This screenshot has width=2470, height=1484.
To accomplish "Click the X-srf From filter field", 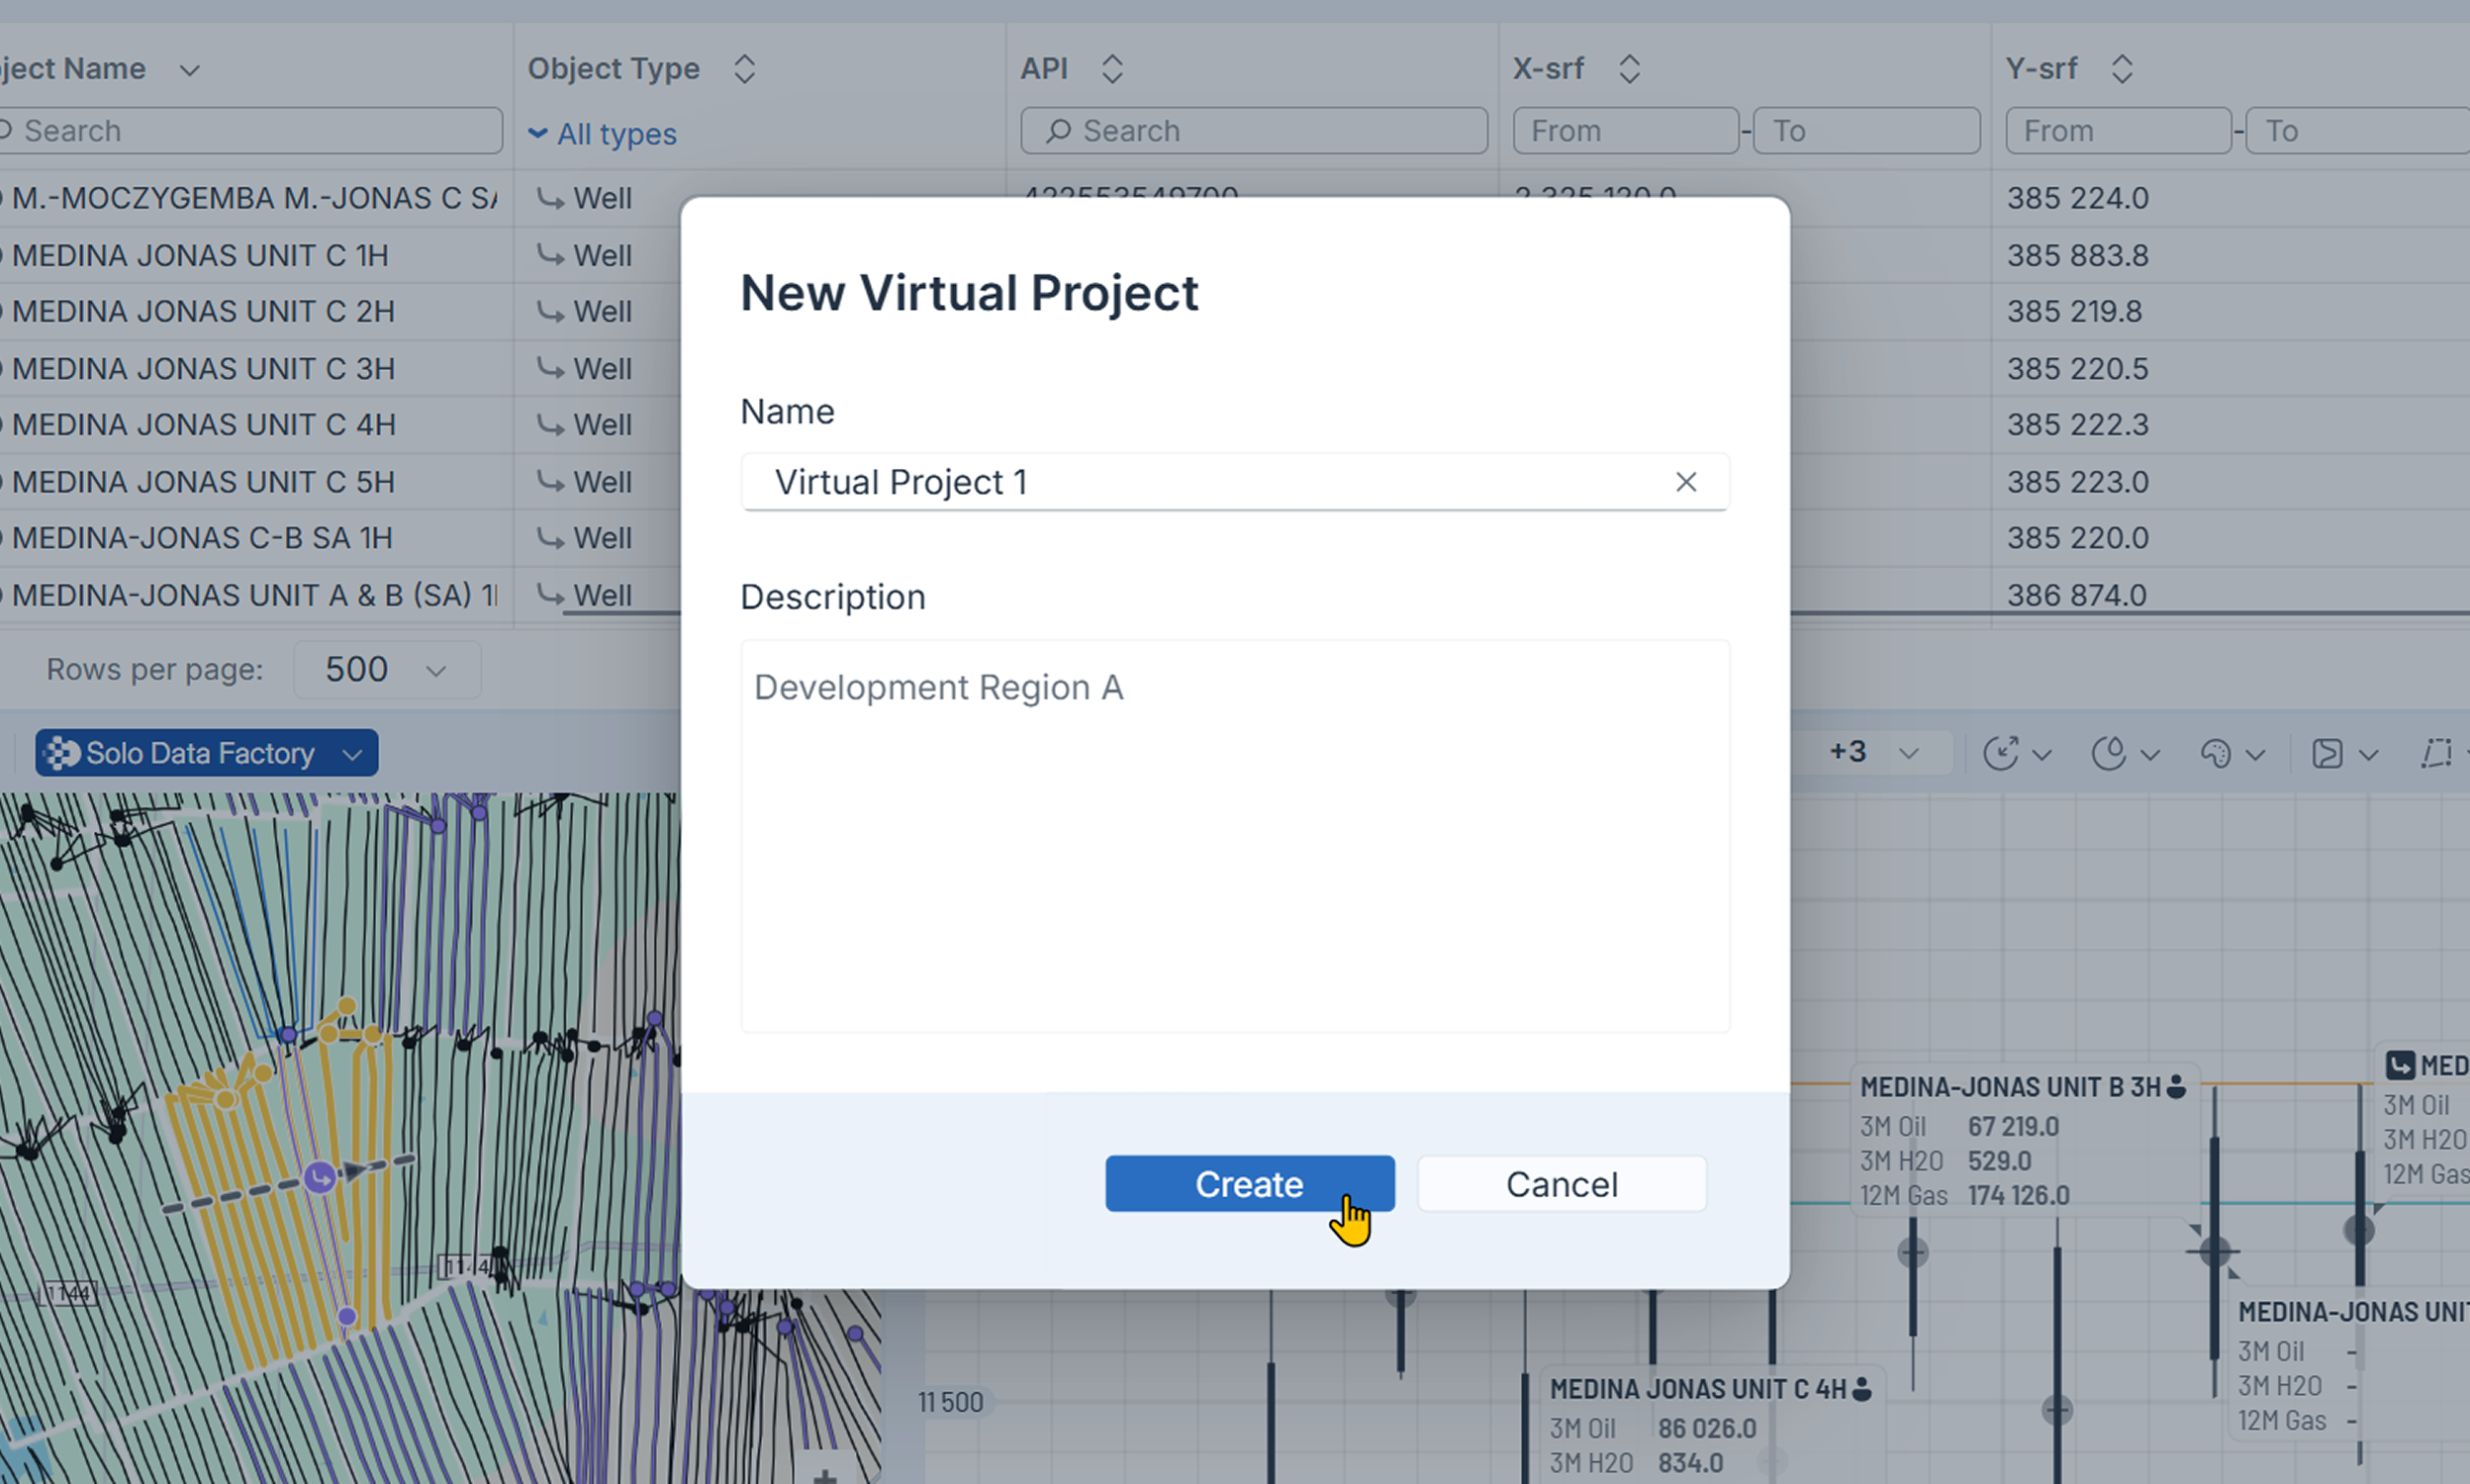I will (x=1624, y=131).
